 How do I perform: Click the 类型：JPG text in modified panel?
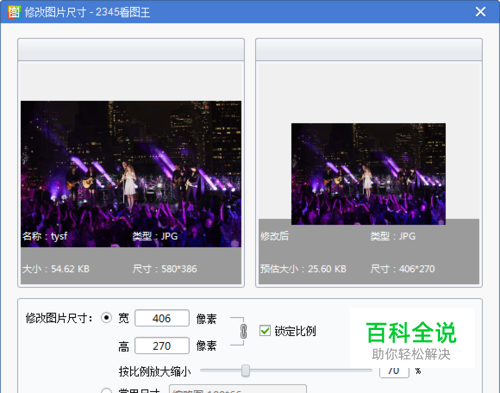393,236
